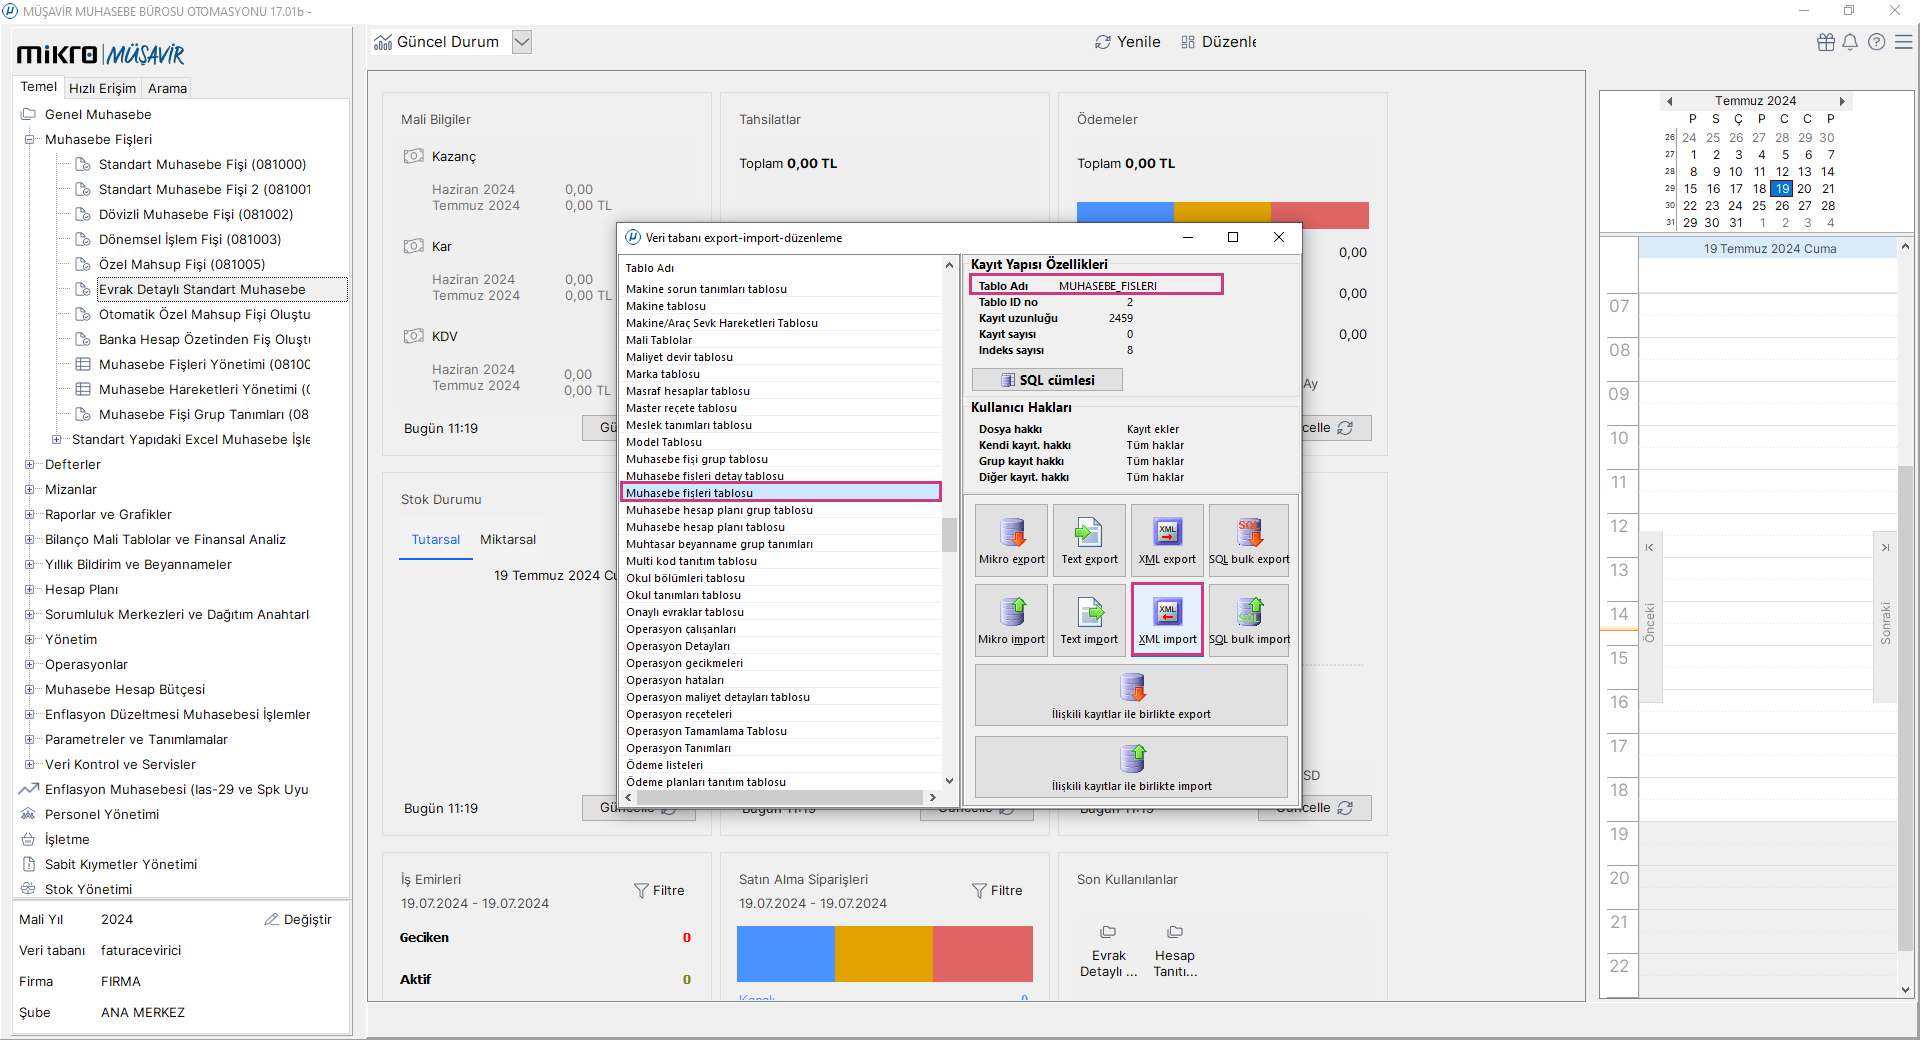Open the help question mark icon

(x=1876, y=42)
